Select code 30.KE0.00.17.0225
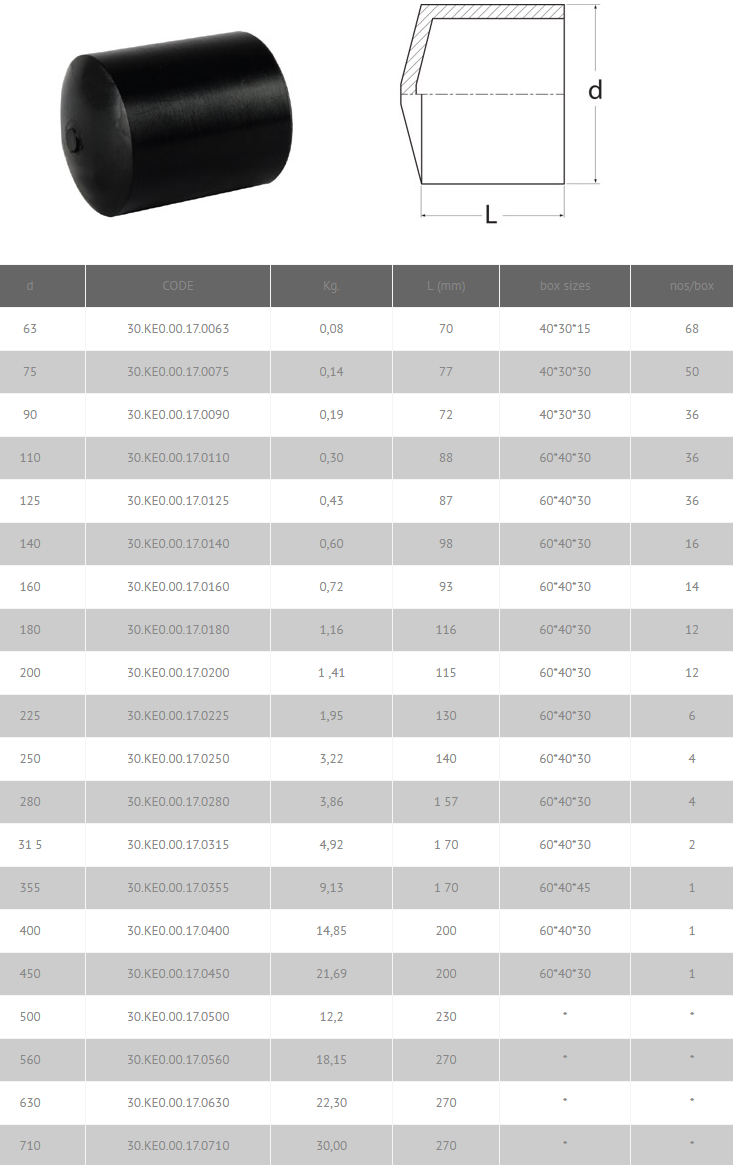Viewport: 733px width, 1165px height. 178,716
